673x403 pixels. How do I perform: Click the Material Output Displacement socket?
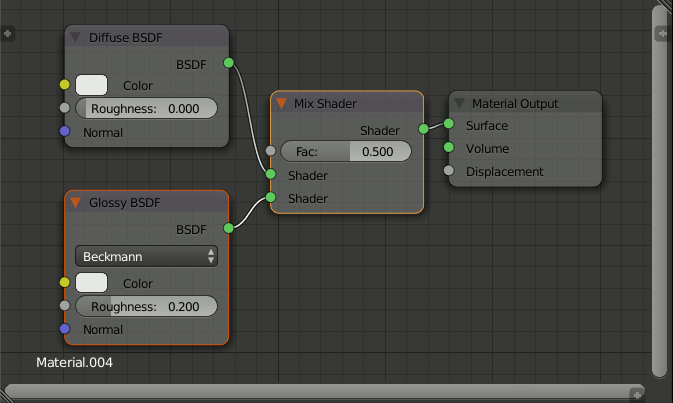click(448, 171)
